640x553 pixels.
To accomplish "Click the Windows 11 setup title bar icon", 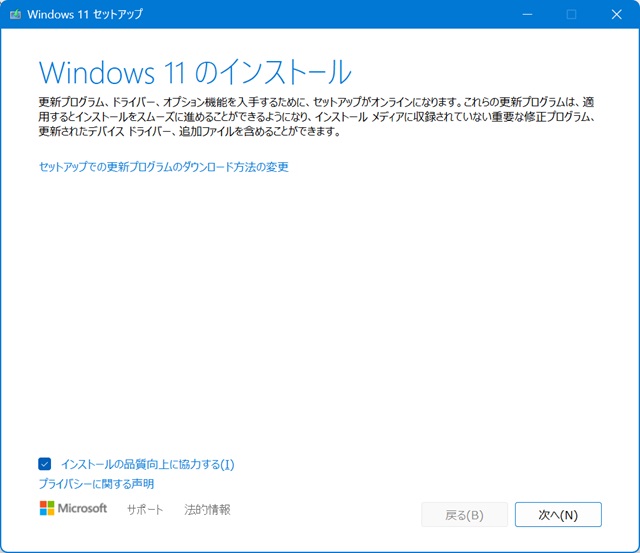I will 16,15.
